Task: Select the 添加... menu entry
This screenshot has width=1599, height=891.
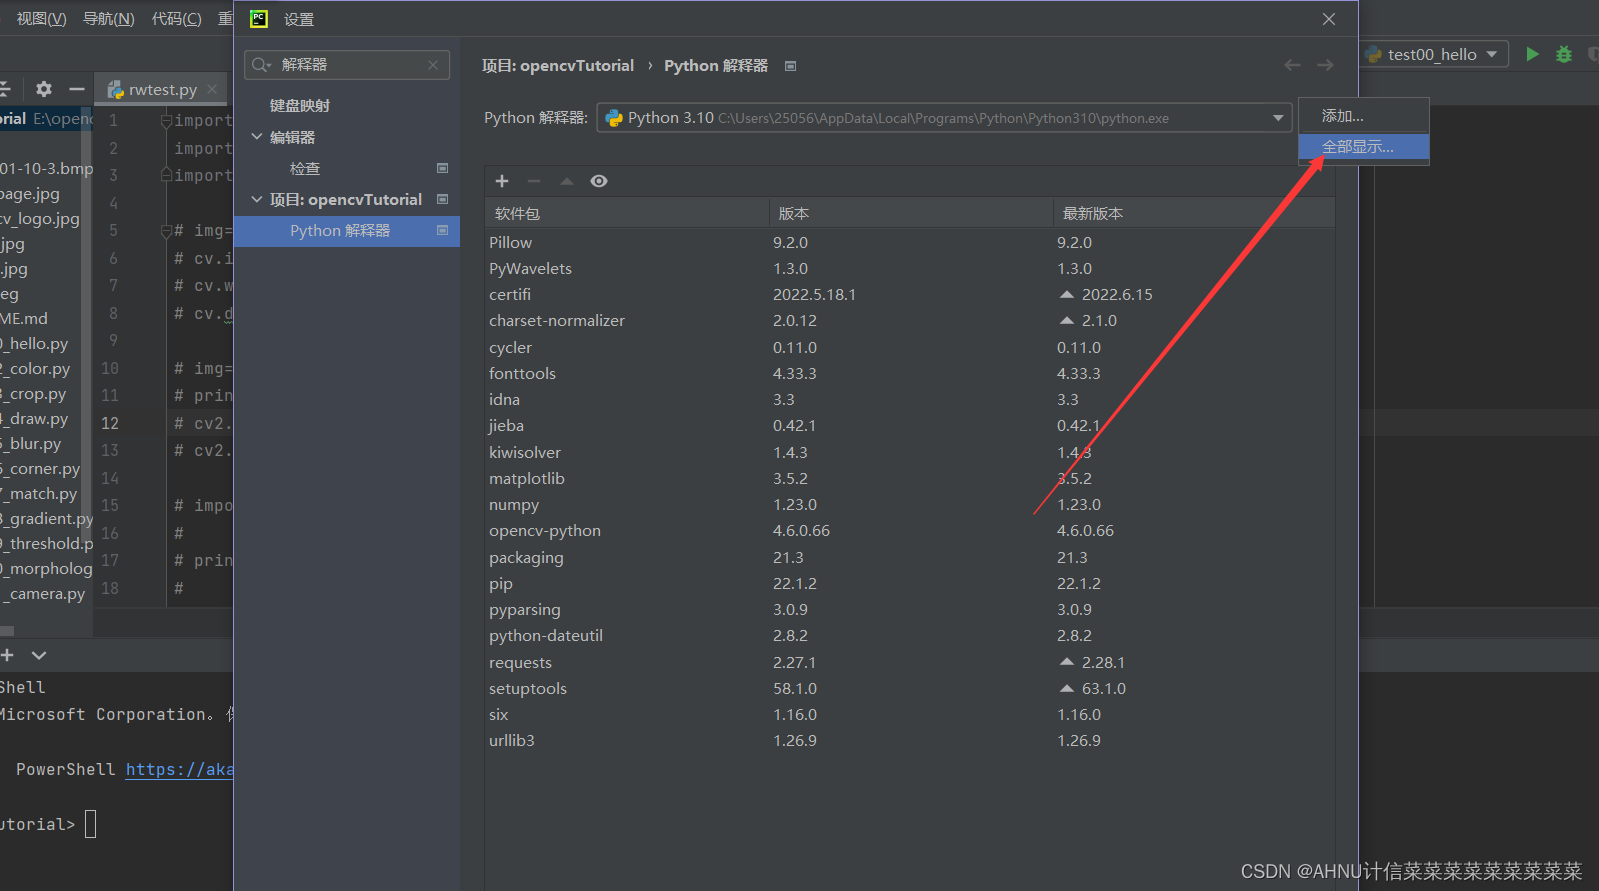Action: click(1363, 116)
